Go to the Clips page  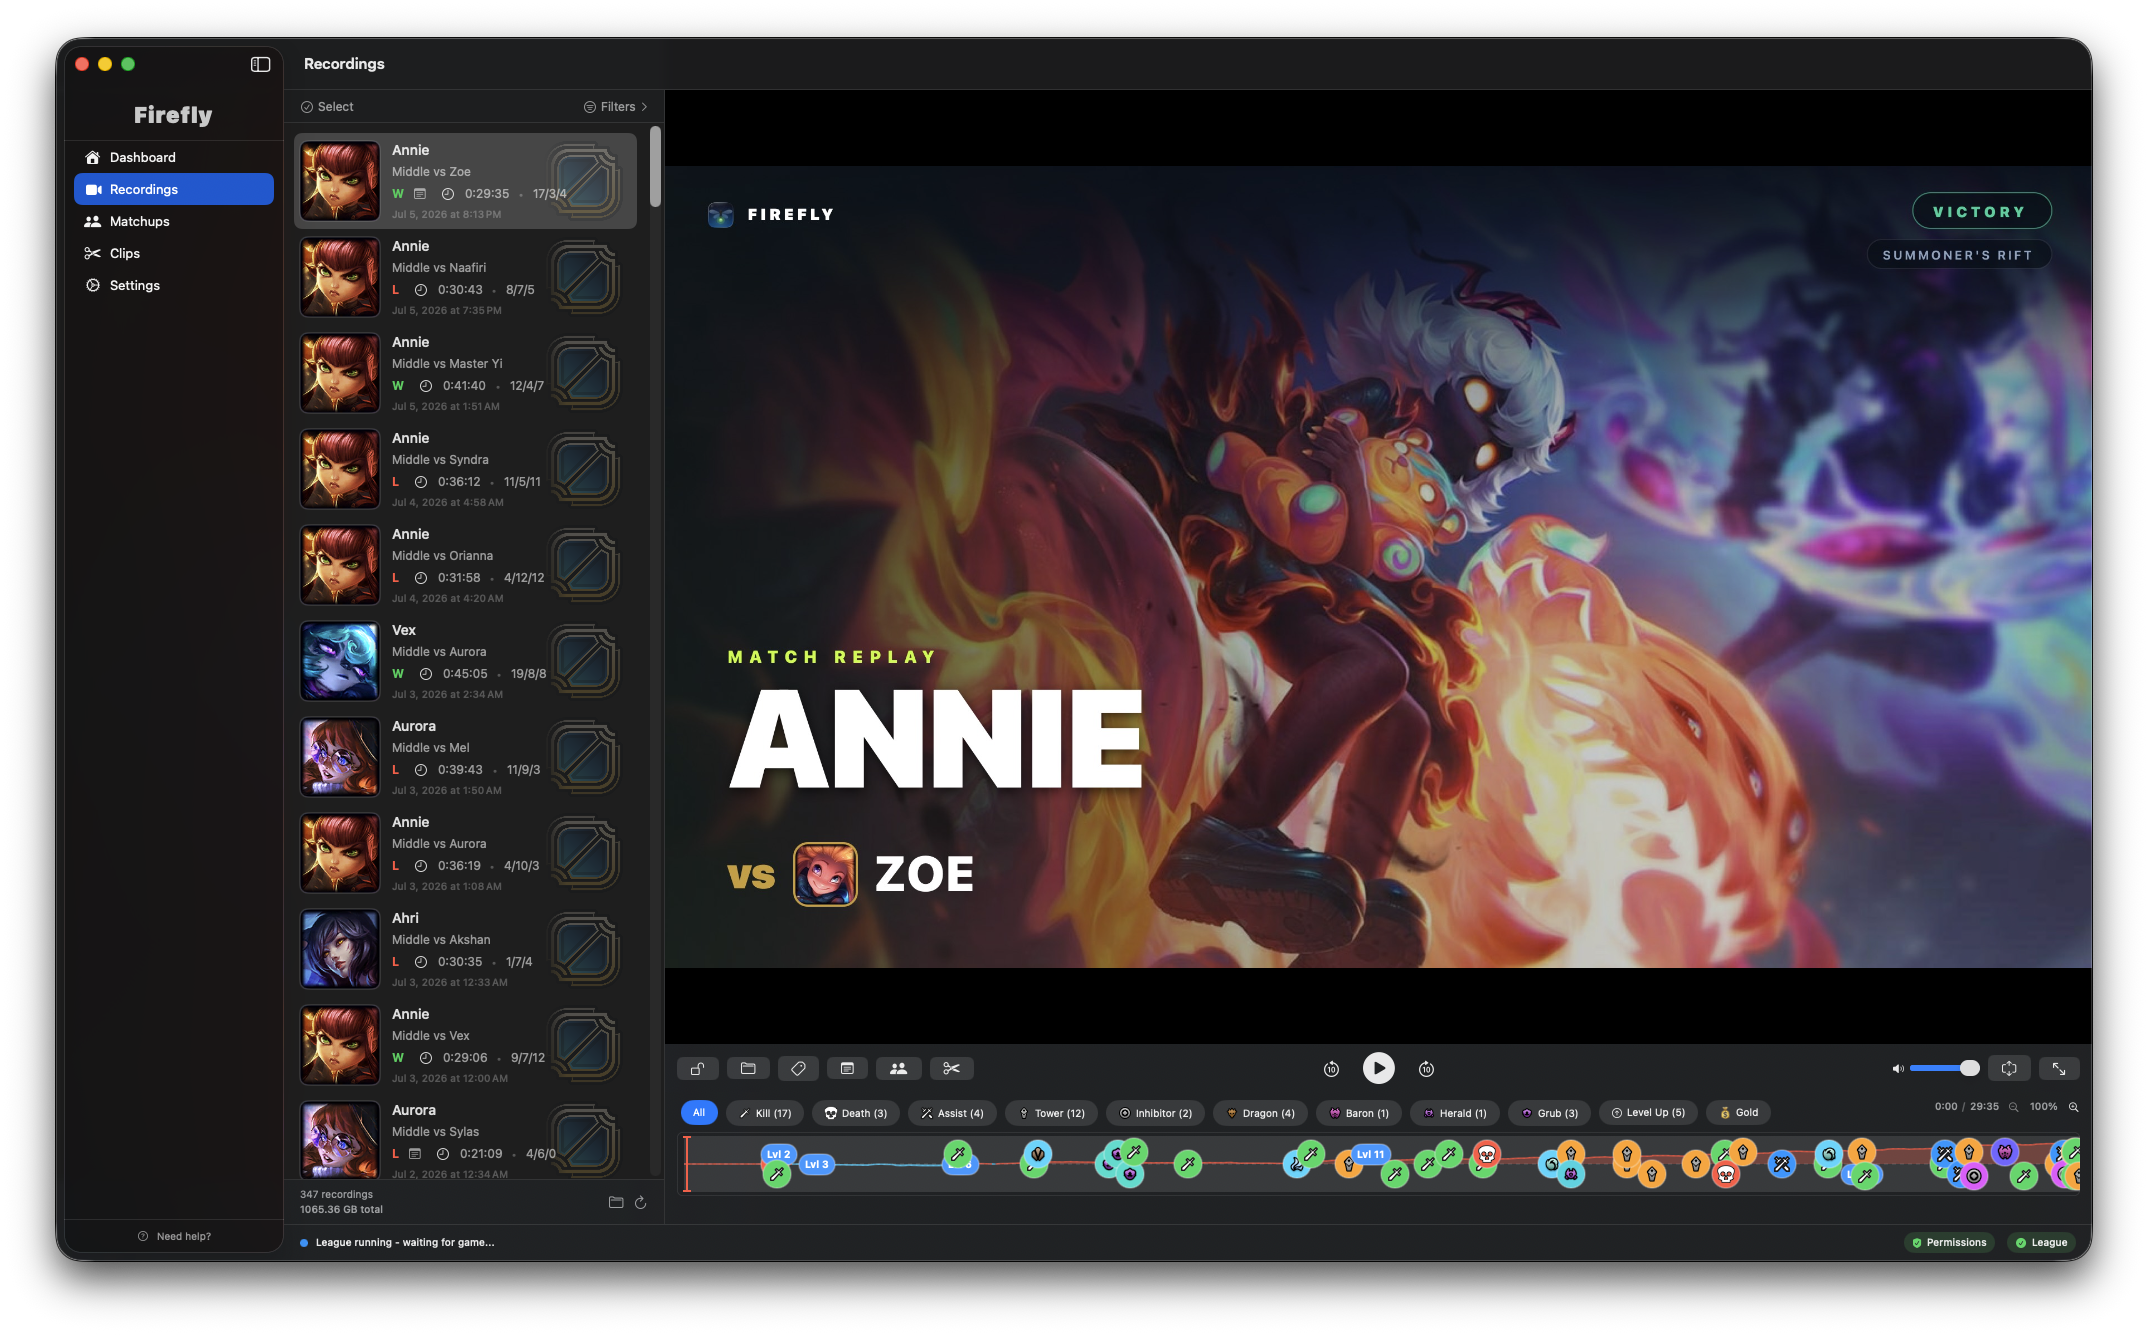(174, 253)
